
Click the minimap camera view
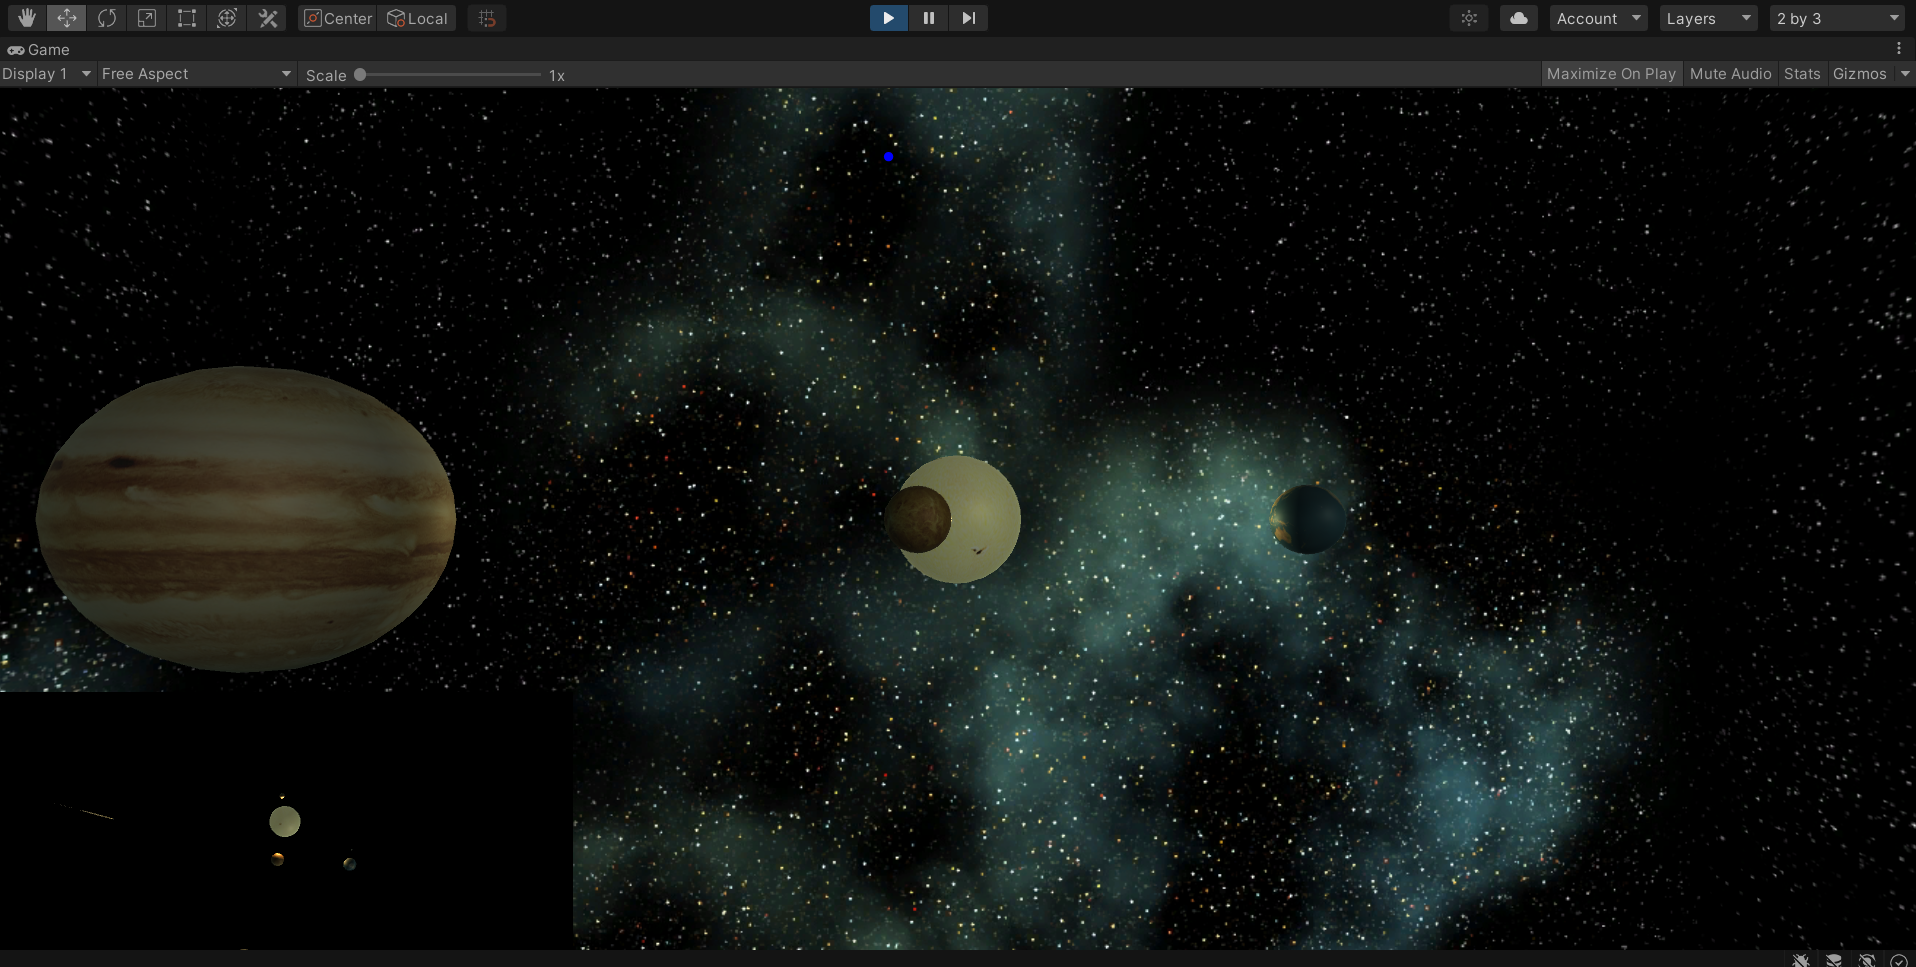(286, 820)
